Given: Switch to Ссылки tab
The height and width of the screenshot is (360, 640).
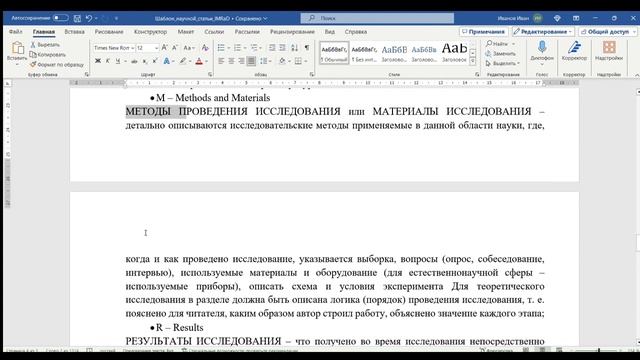Looking at the screenshot, I should (x=214, y=31).
